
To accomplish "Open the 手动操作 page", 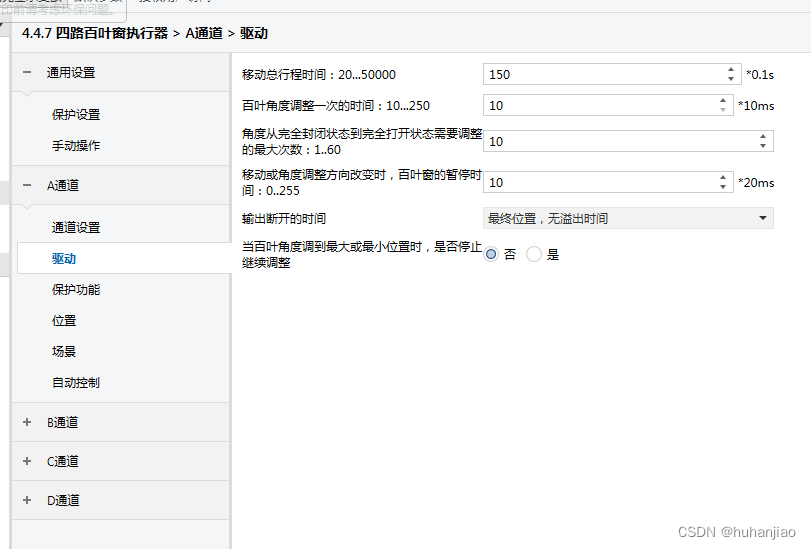I will pyautogui.click(x=76, y=146).
